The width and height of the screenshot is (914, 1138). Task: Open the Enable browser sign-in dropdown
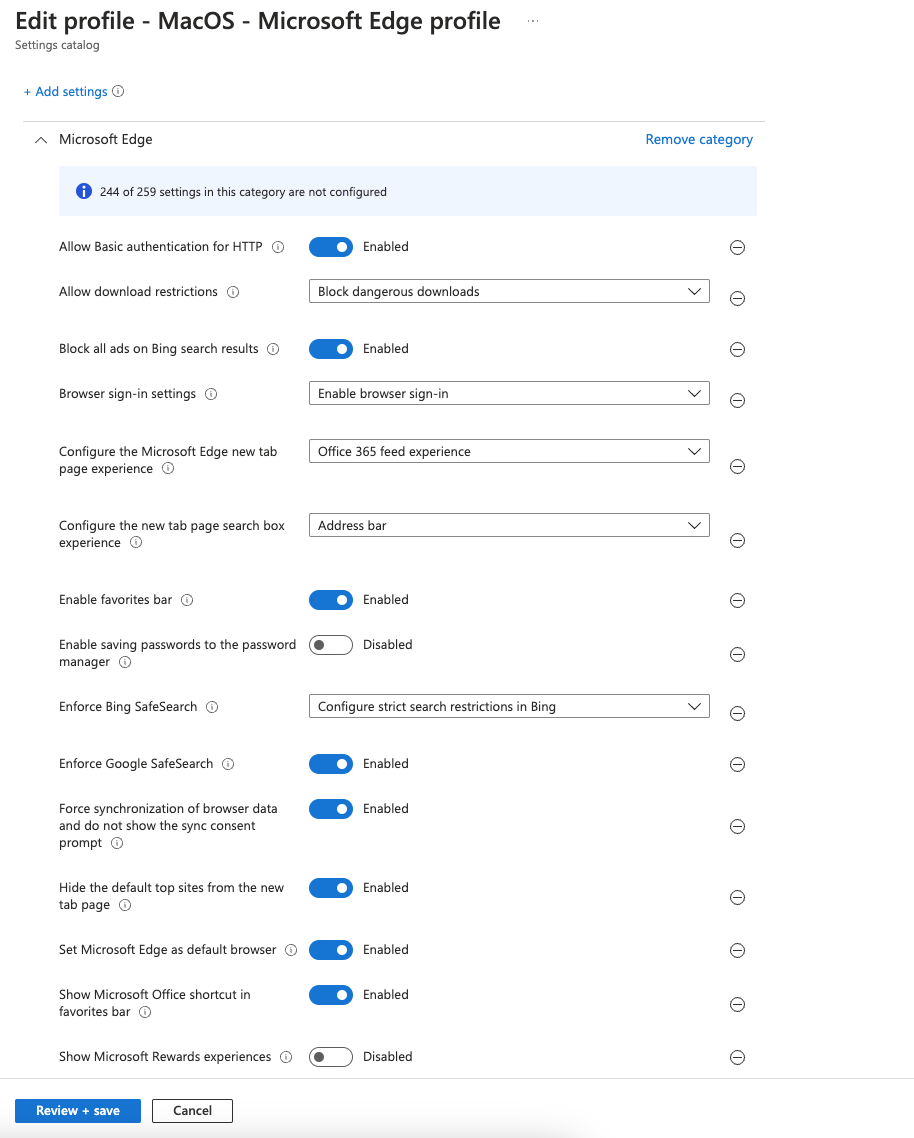(509, 393)
